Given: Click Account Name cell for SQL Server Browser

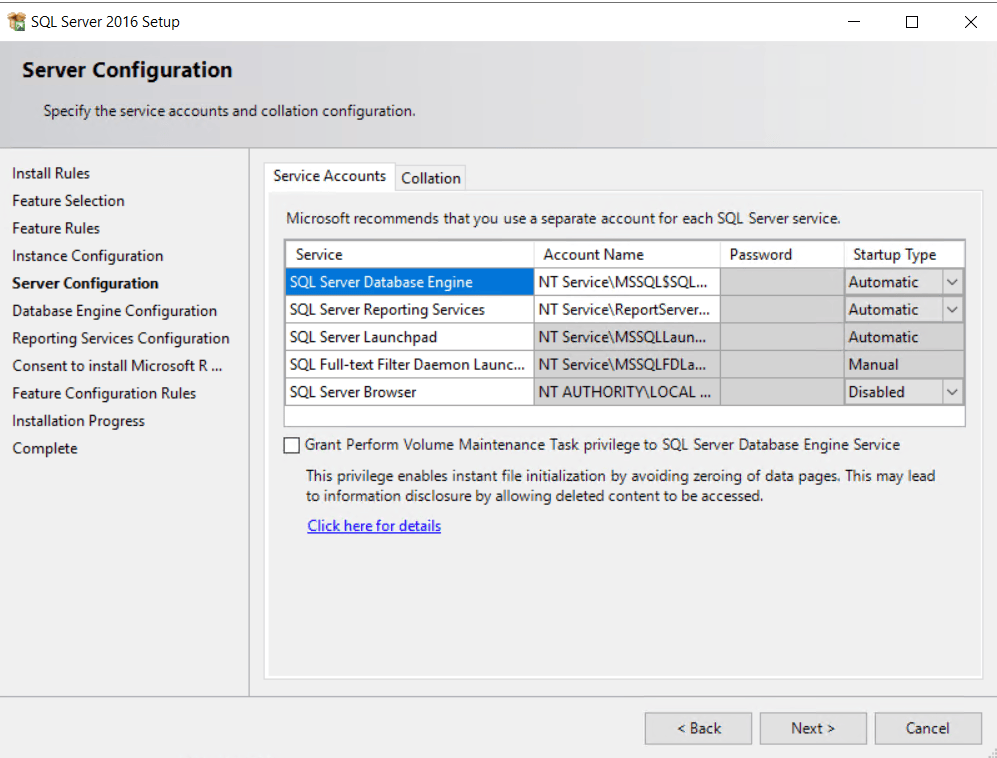Looking at the screenshot, I should pyautogui.click(x=626, y=391).
